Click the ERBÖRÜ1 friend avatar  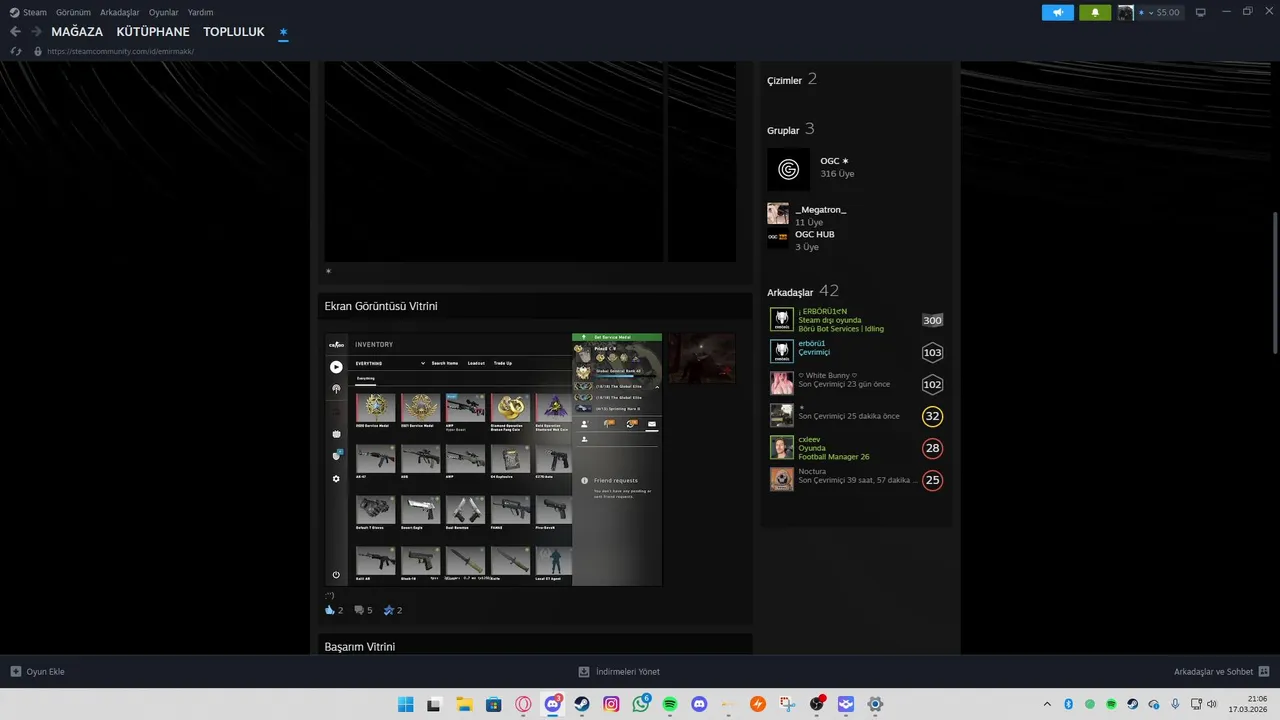click(x=782, y=320)
